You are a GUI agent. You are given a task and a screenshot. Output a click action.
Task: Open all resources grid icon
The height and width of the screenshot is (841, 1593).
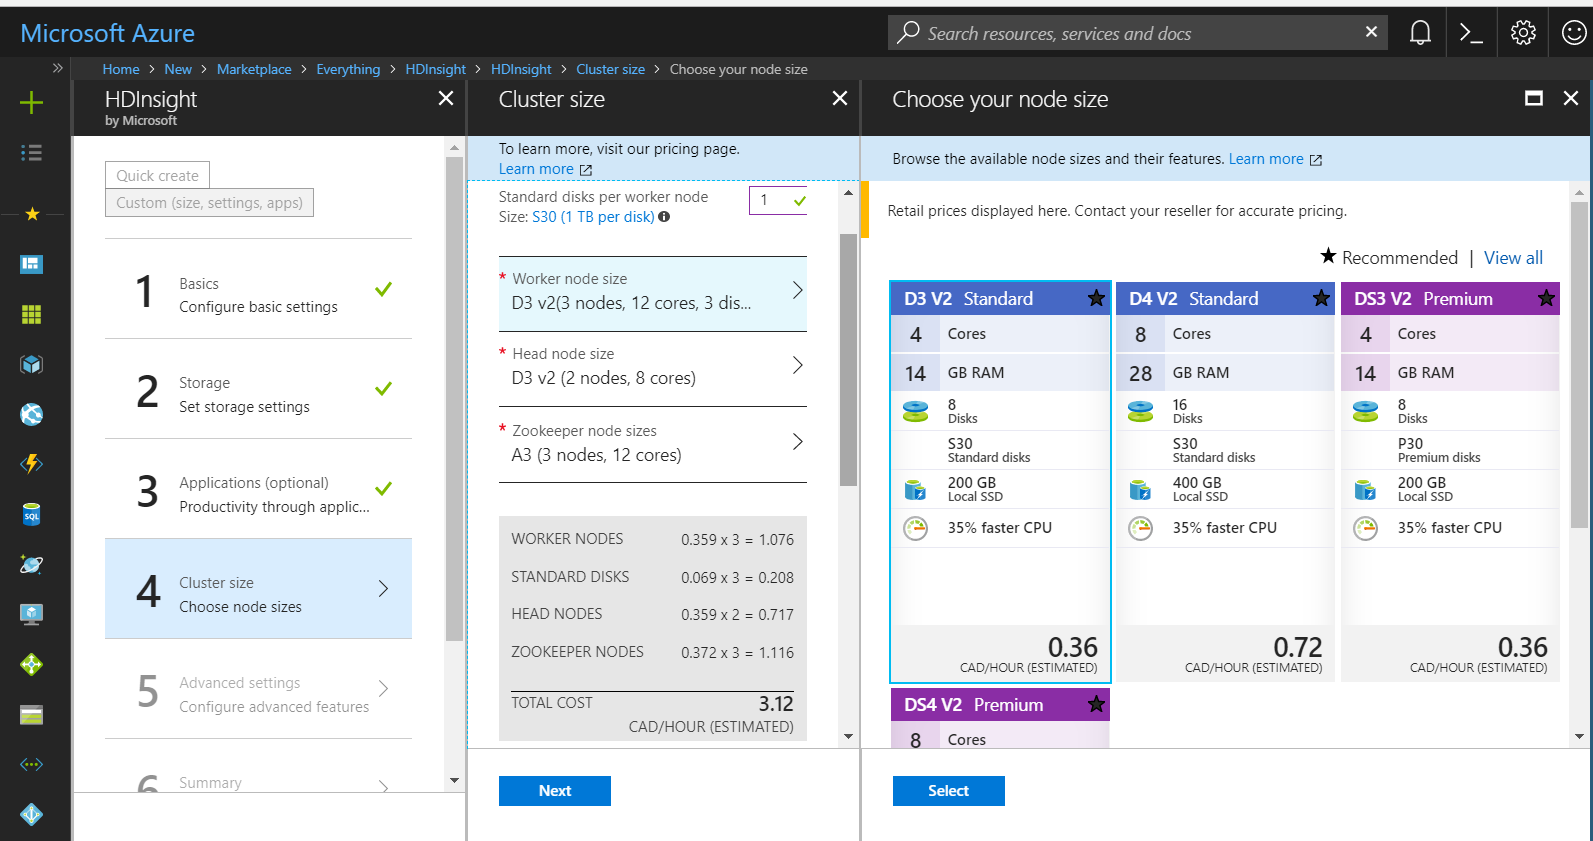(x=32, y=314)
